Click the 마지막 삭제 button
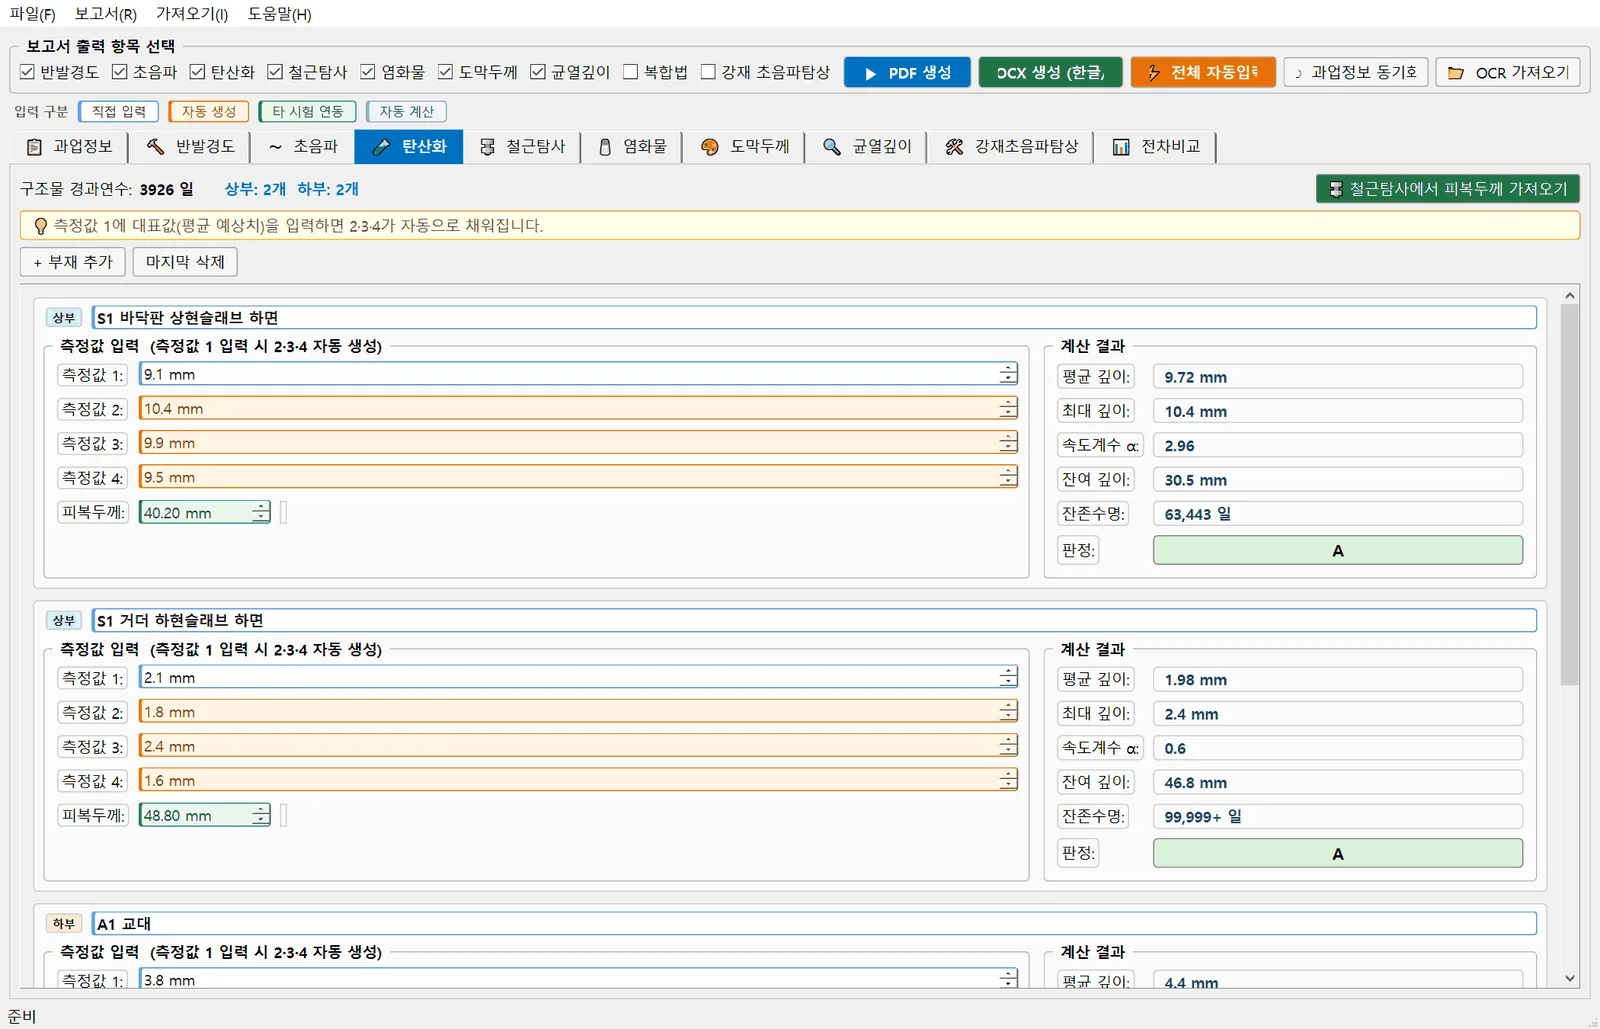This screenshot has height=1029, width=1600. (x=185, y=262)
